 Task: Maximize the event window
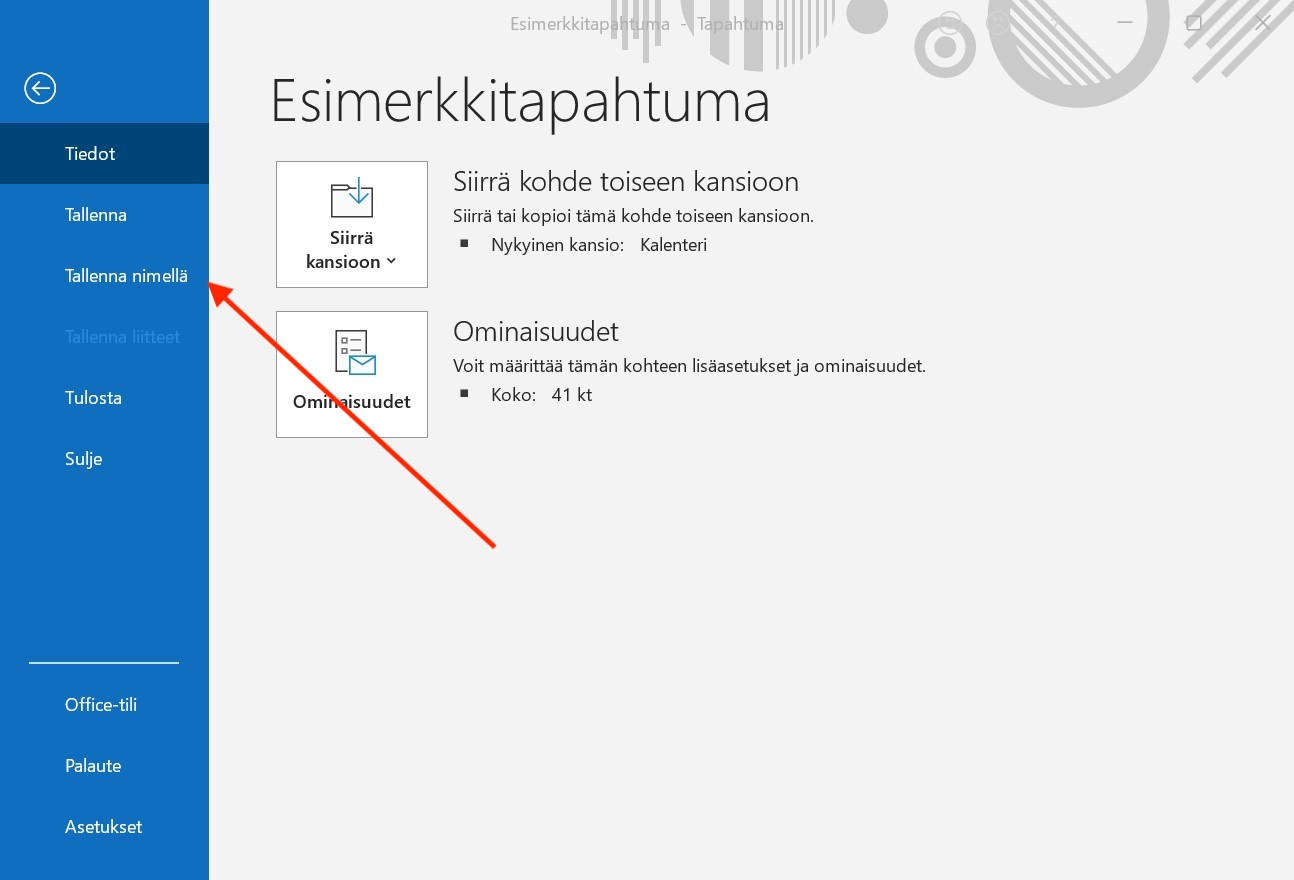coord(1193,23)
